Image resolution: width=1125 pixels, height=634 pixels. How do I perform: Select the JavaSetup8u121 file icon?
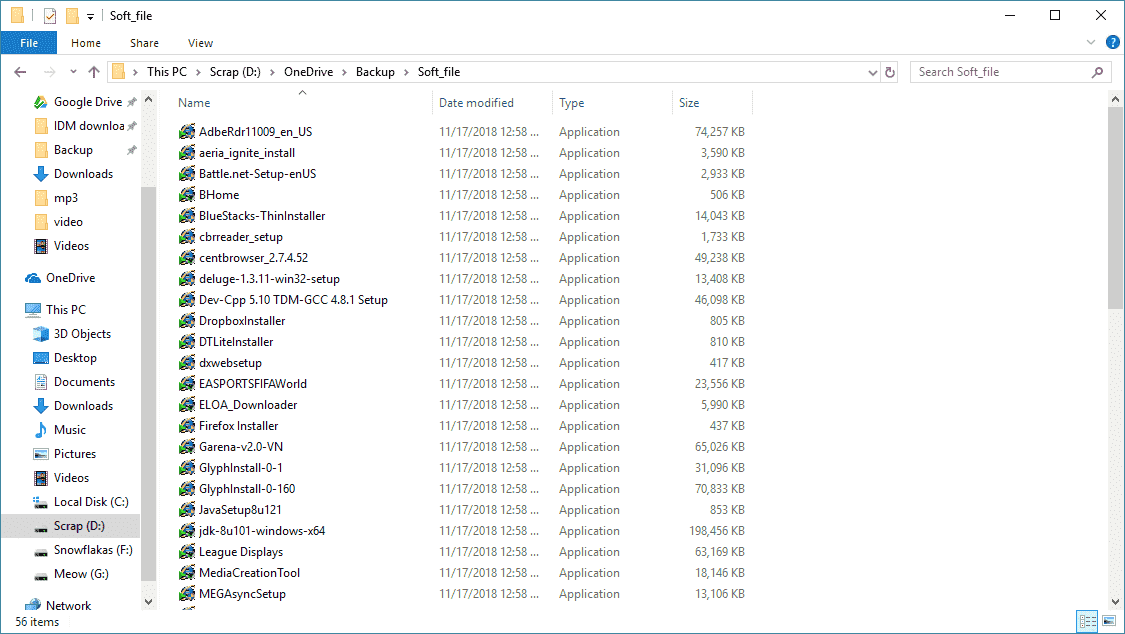[x=187, y=509]
